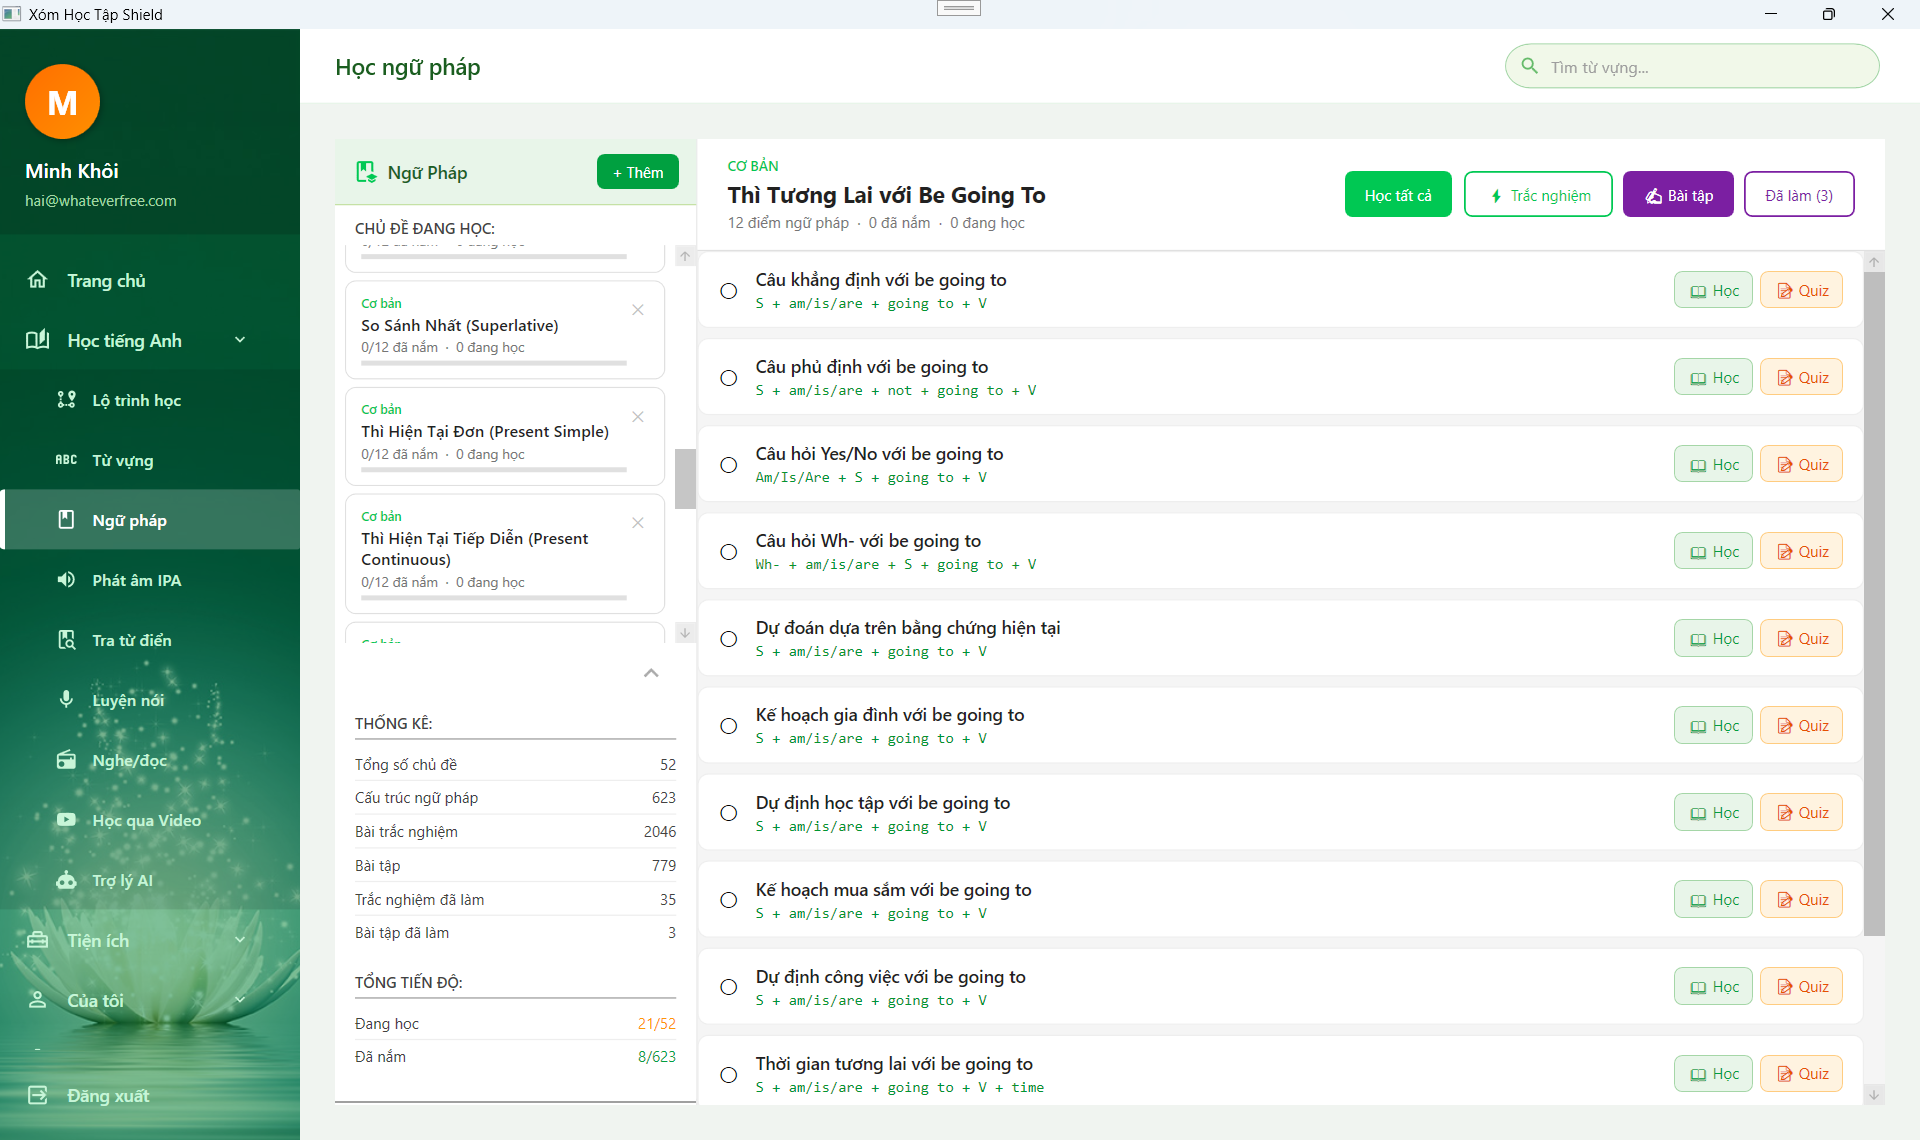Click the dictionary search icon for Tra từ điển
1920x1140 pixels.
(x=66, y=640)
